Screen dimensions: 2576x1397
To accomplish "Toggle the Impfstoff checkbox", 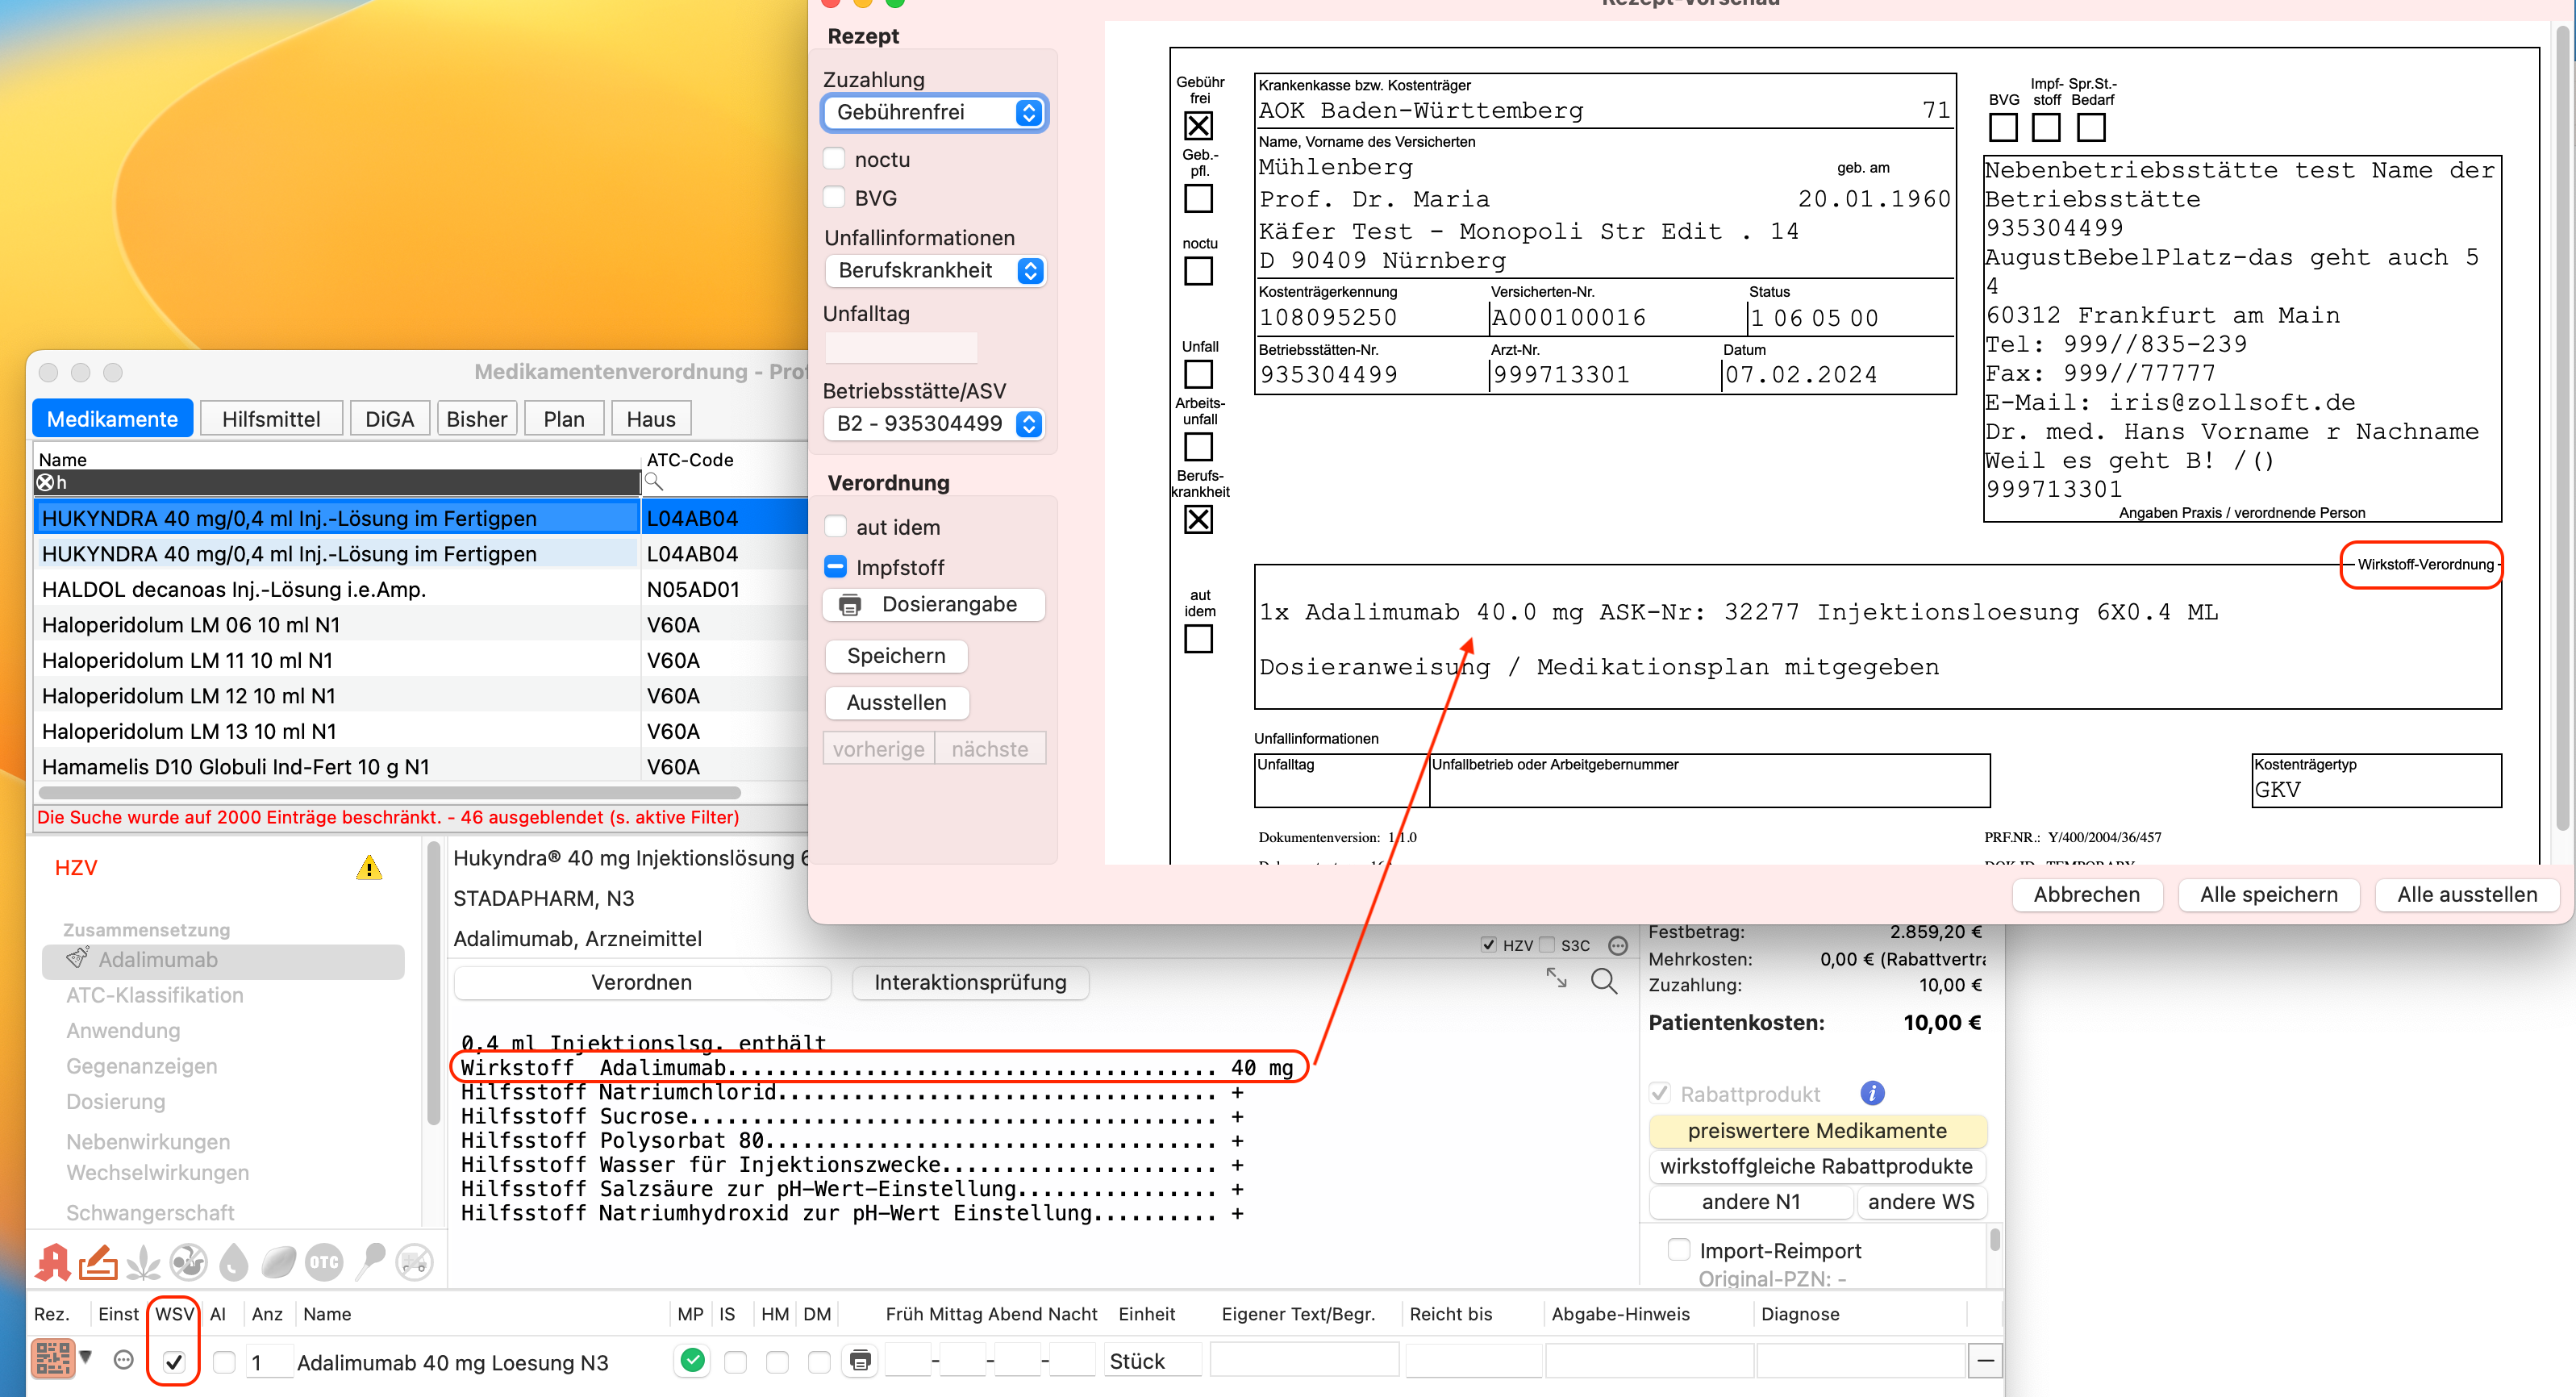I will 835,567.
